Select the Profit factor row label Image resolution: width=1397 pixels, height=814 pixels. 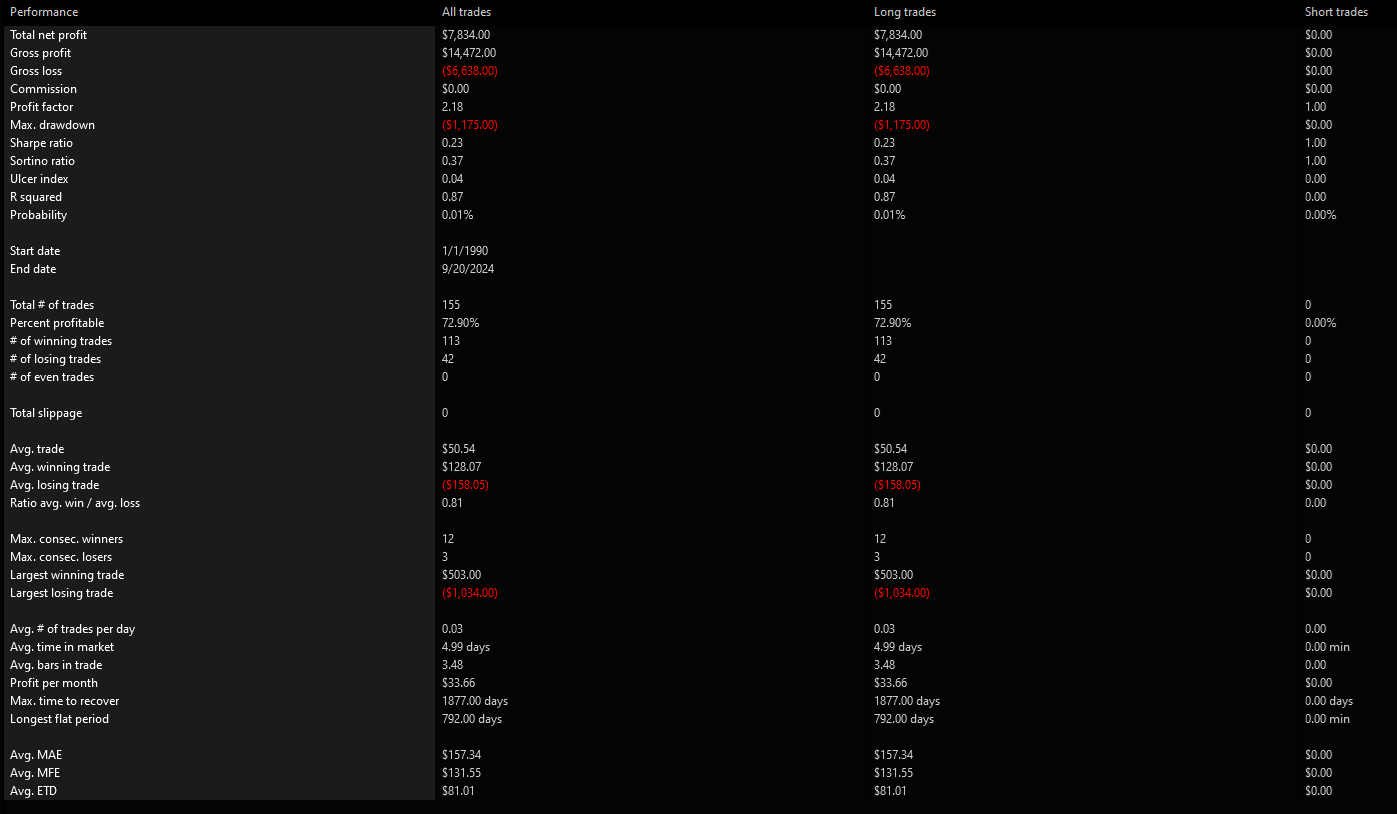click(41, 107)
